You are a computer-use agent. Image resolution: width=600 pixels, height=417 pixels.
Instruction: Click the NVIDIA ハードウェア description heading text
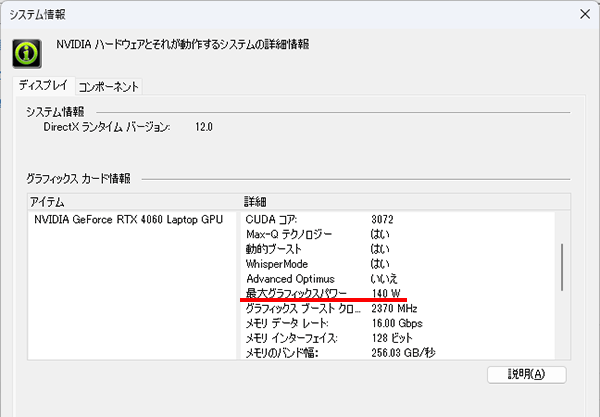[183, 44]
